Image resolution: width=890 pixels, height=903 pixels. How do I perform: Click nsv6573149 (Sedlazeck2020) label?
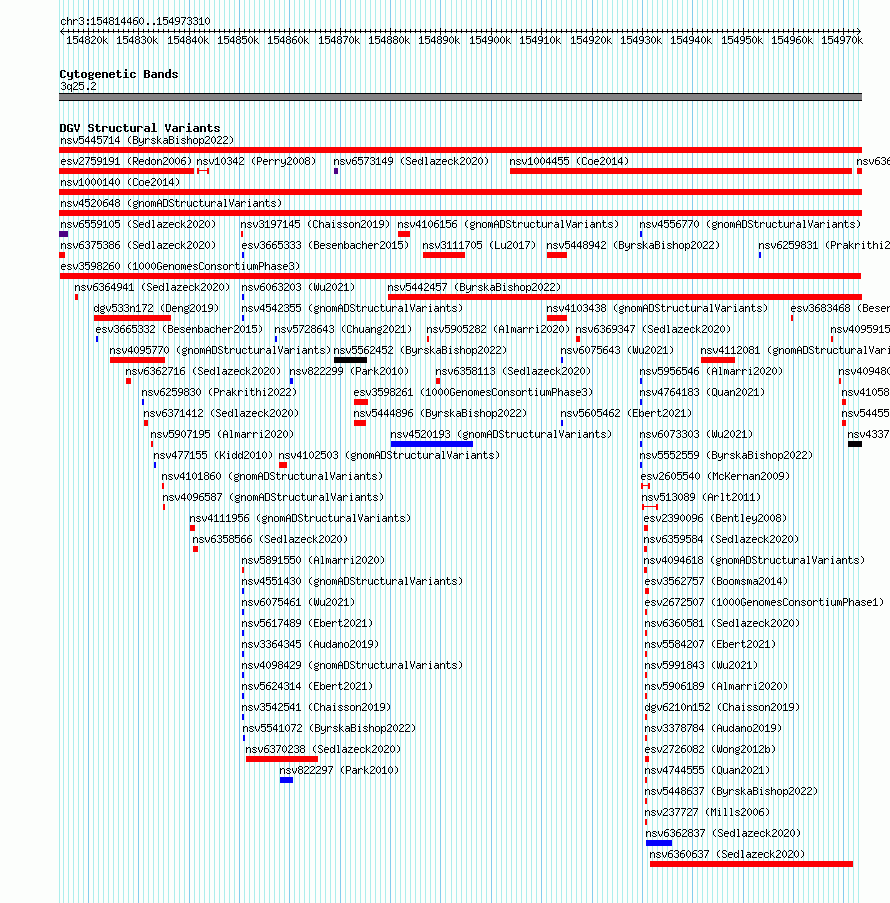tap(411, 161)
